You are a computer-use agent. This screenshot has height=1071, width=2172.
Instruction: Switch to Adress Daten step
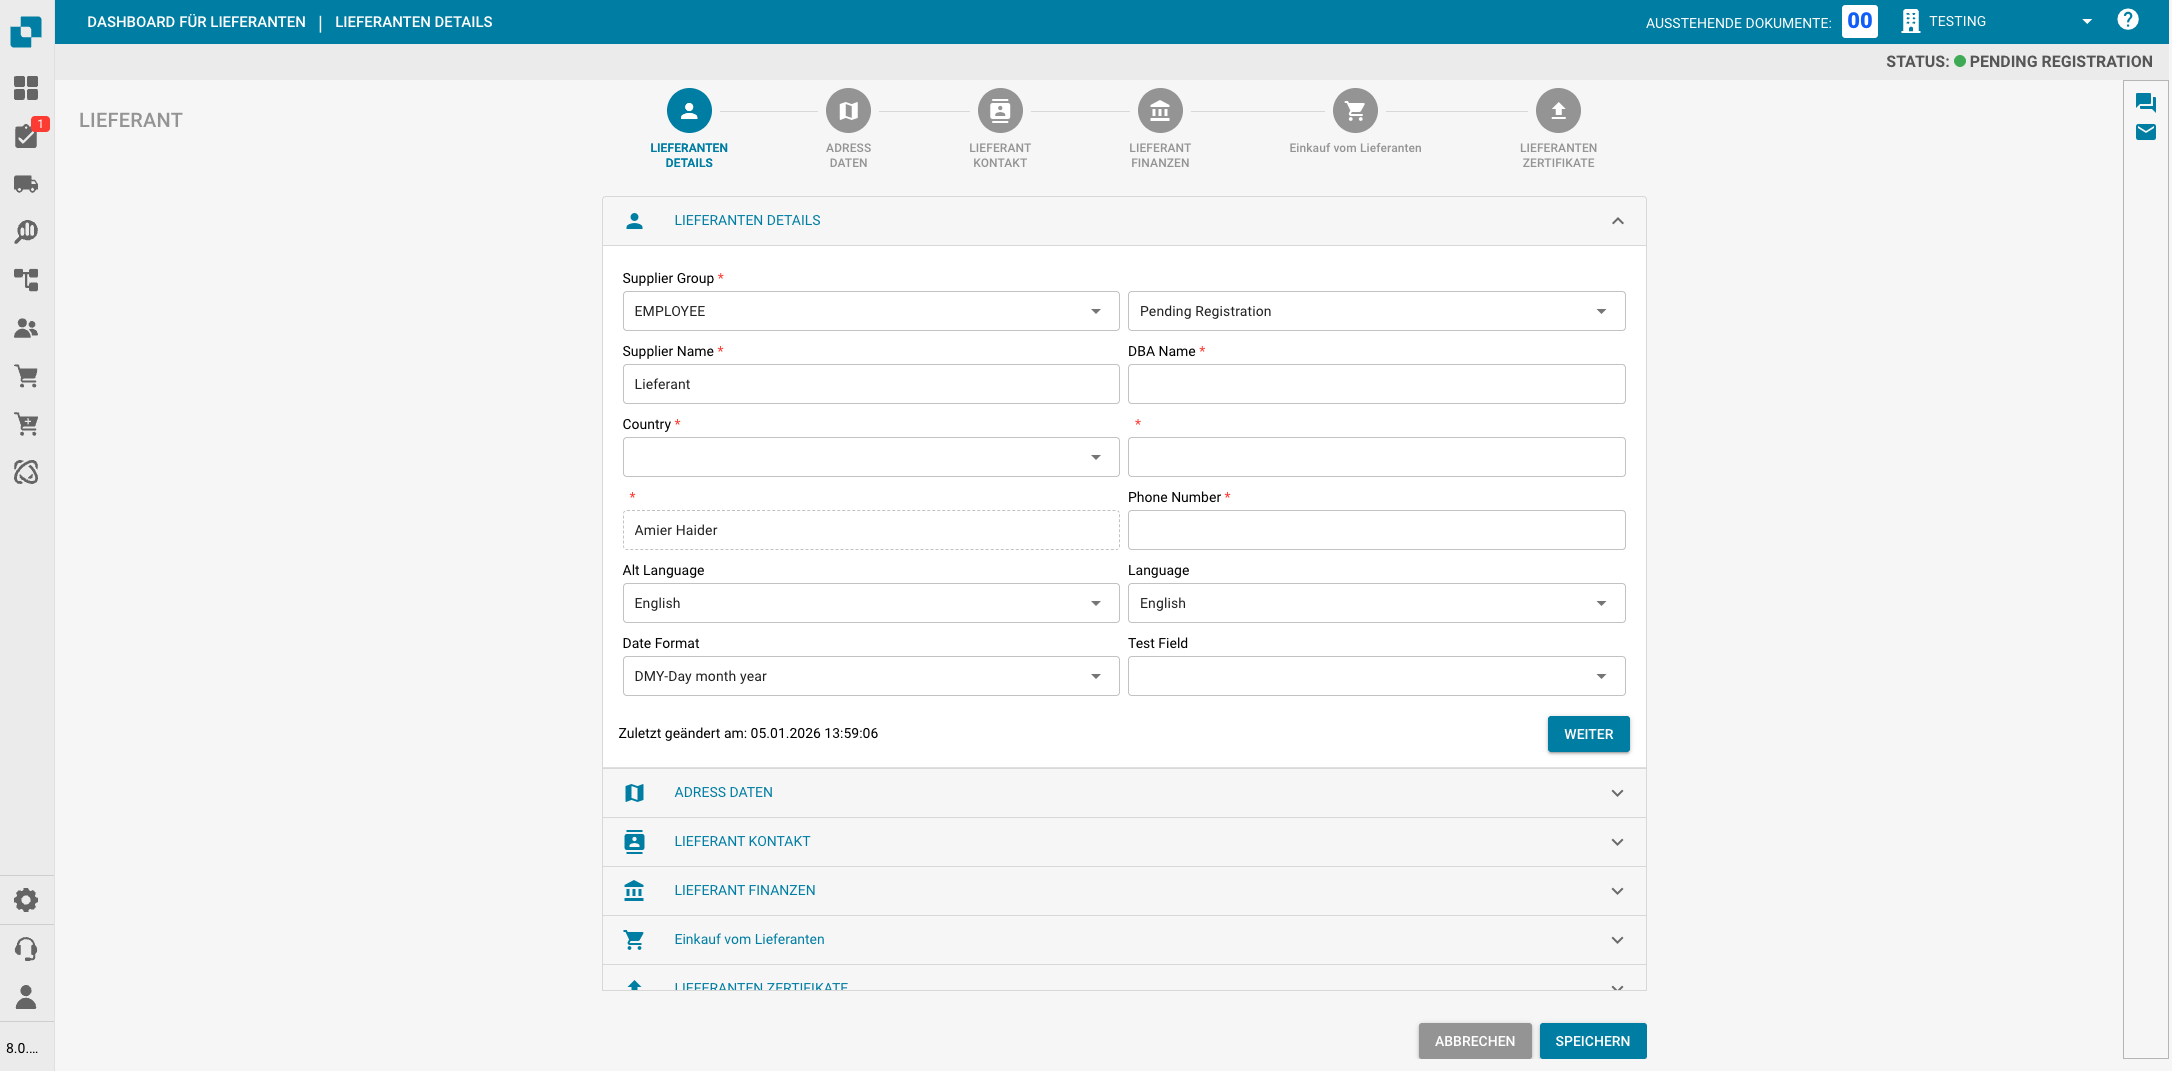tap(848, 111)
